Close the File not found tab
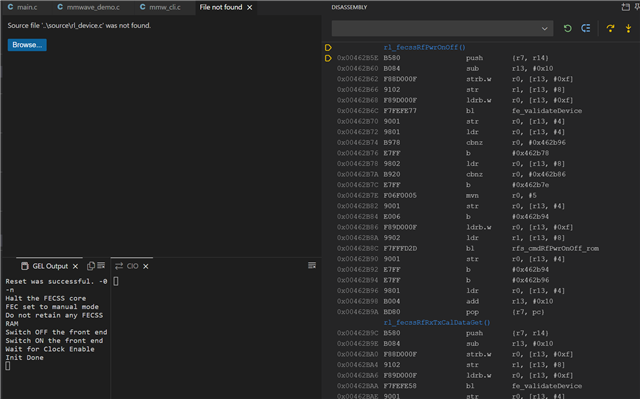 (x=249, y=7)
